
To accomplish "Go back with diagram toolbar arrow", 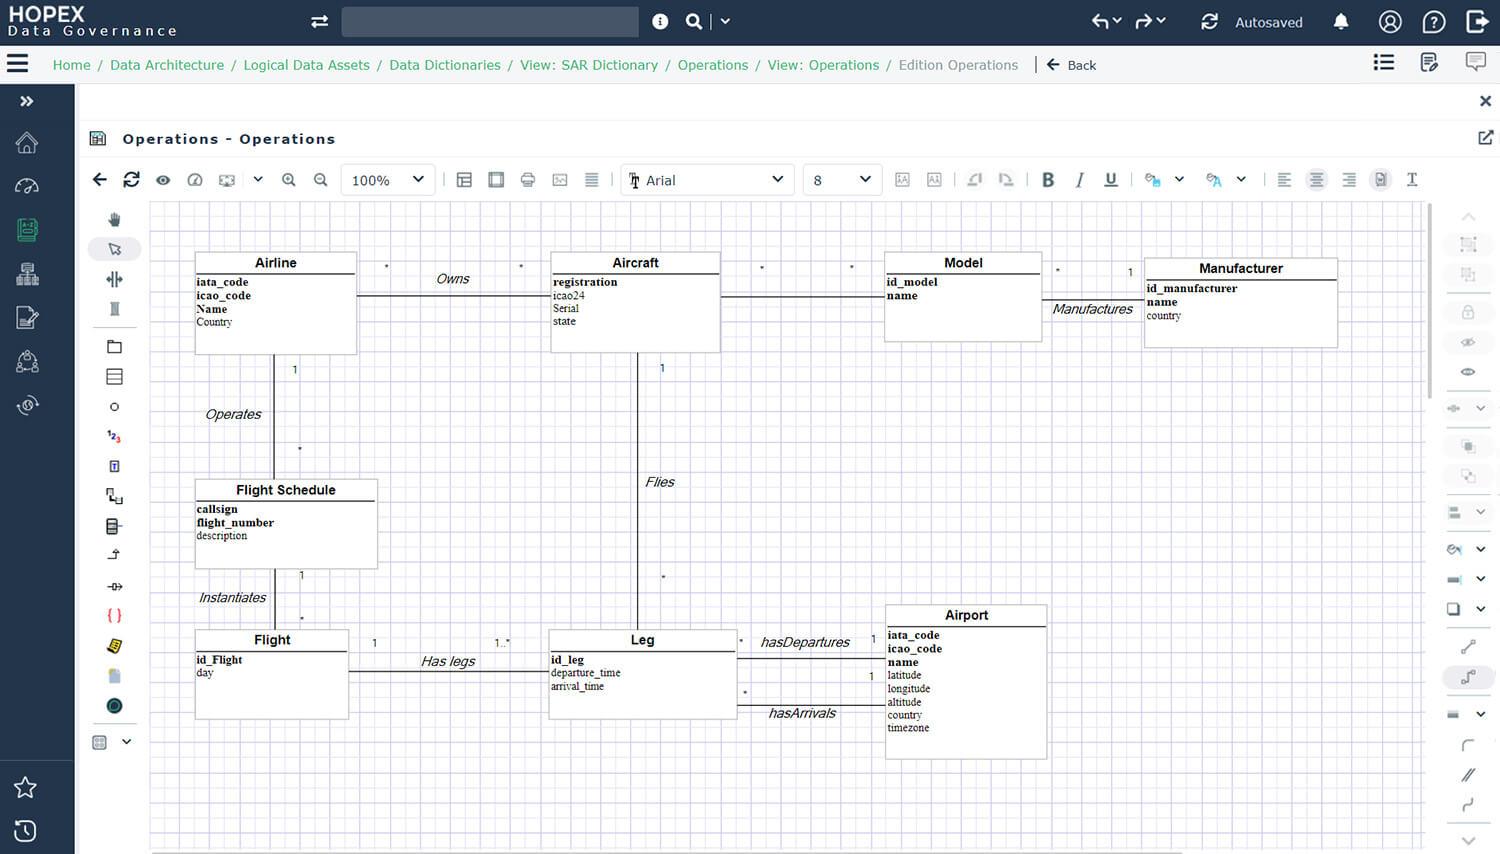I will click(99, 180).
